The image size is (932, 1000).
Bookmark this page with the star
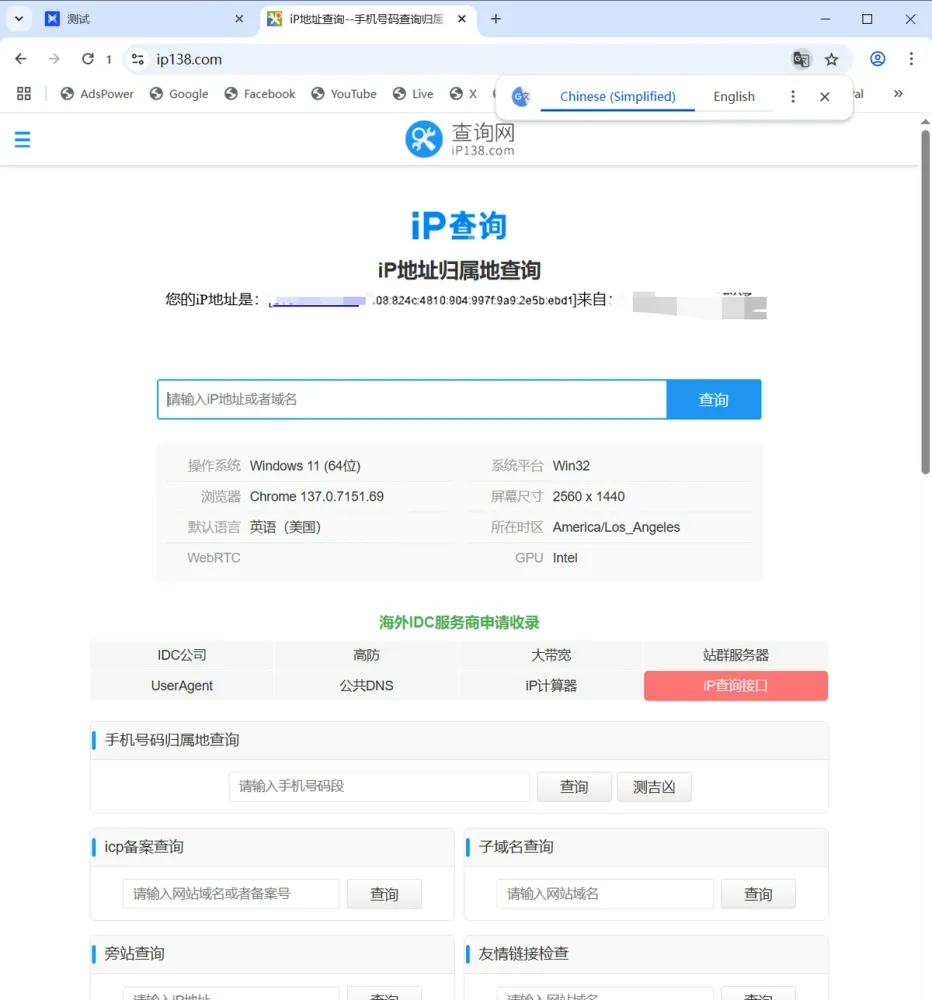831,59
